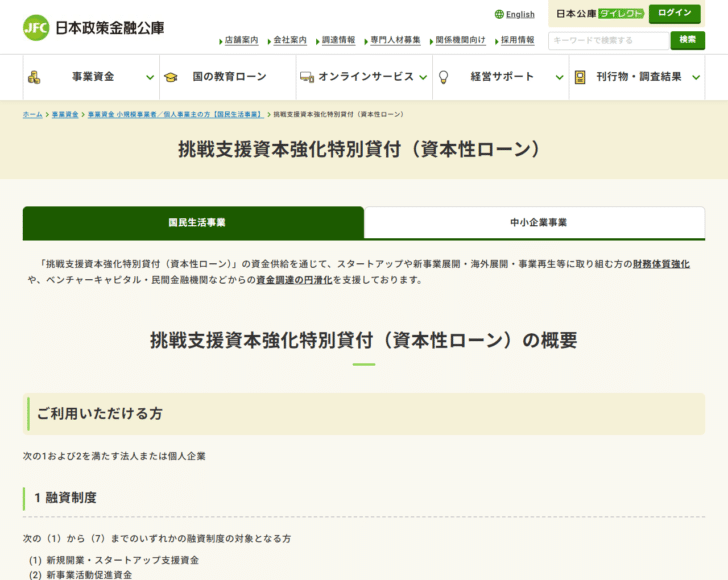Click the 次の1および2を満たす法人または個人企業 text
Image resolution: width=728 pixels, height=580 pixels.
pyautogui.click(x=114, y=456)
